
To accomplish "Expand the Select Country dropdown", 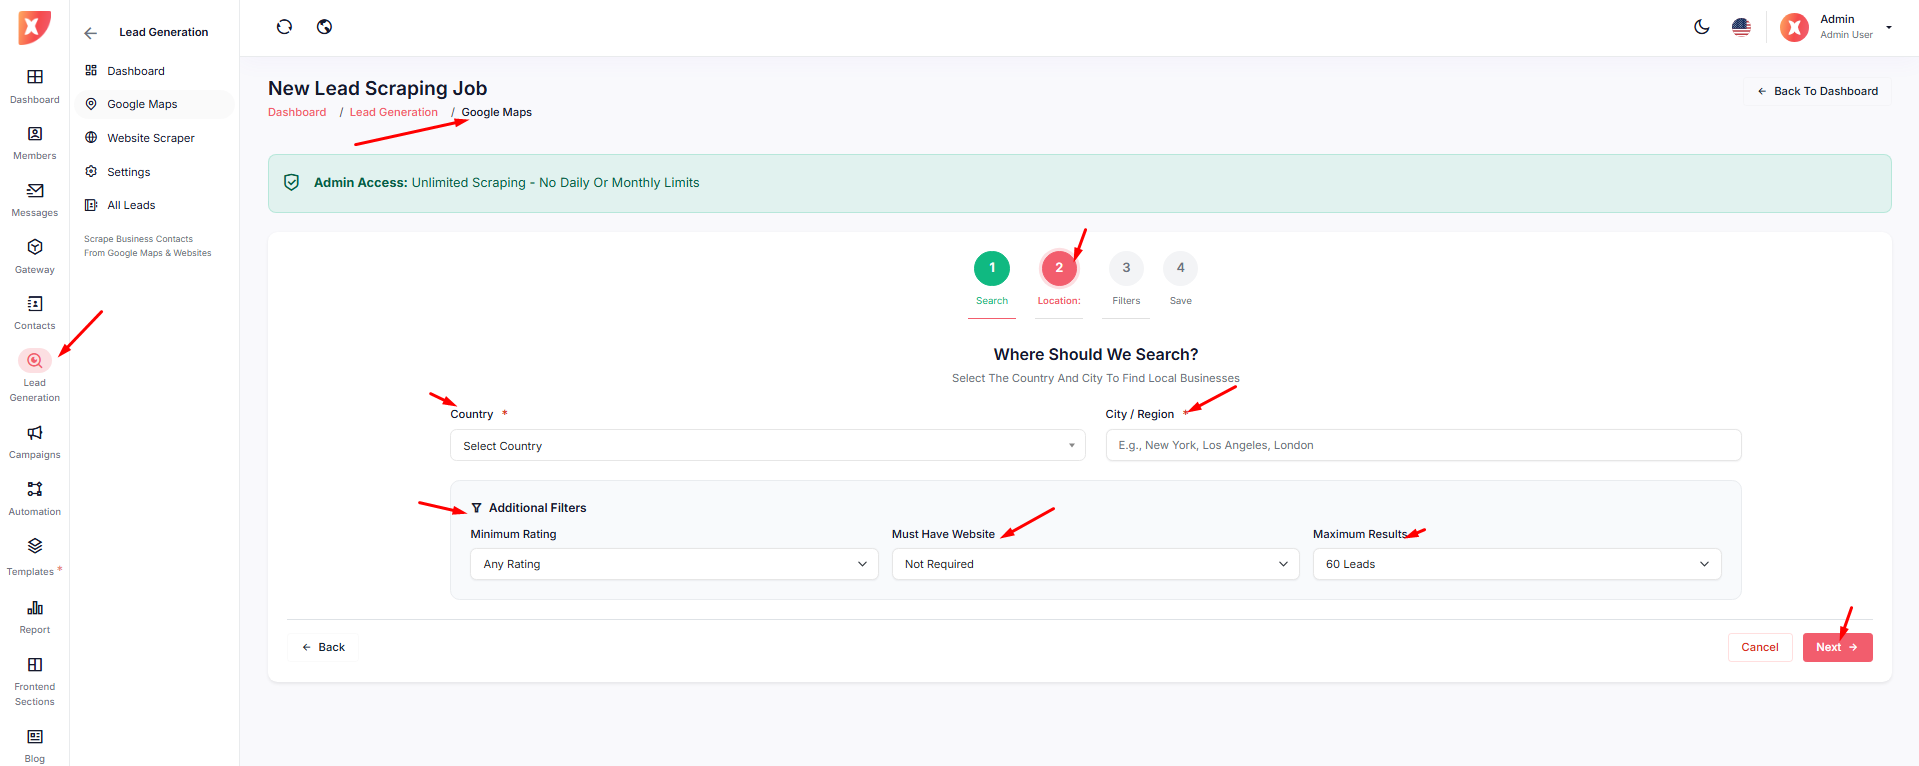I will [767, 446].
